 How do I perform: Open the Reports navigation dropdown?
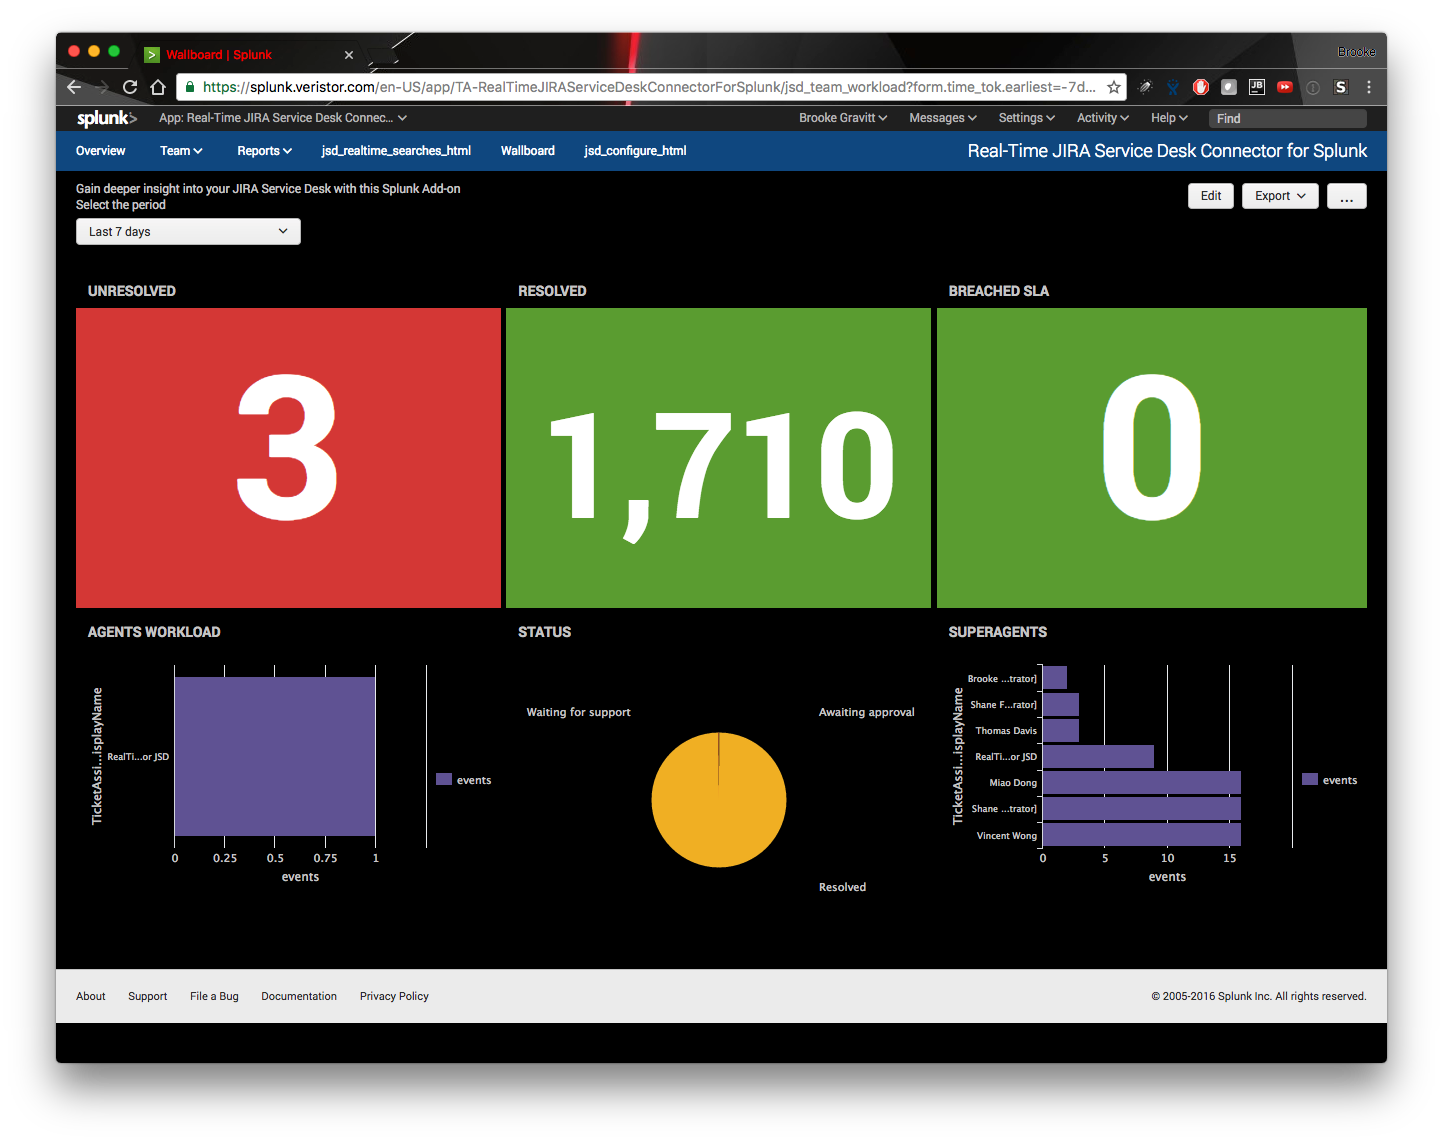(265, 151)
